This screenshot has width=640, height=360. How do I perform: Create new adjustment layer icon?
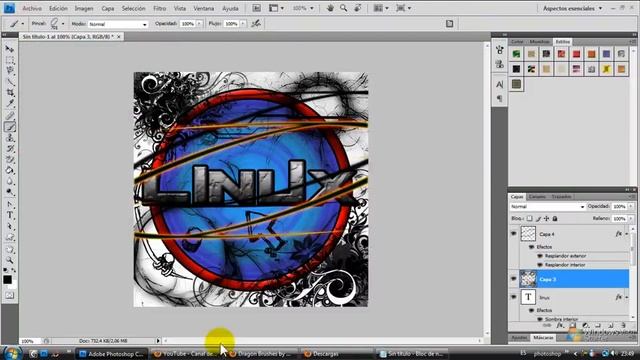pyautogui.click(x=585, y=325)
